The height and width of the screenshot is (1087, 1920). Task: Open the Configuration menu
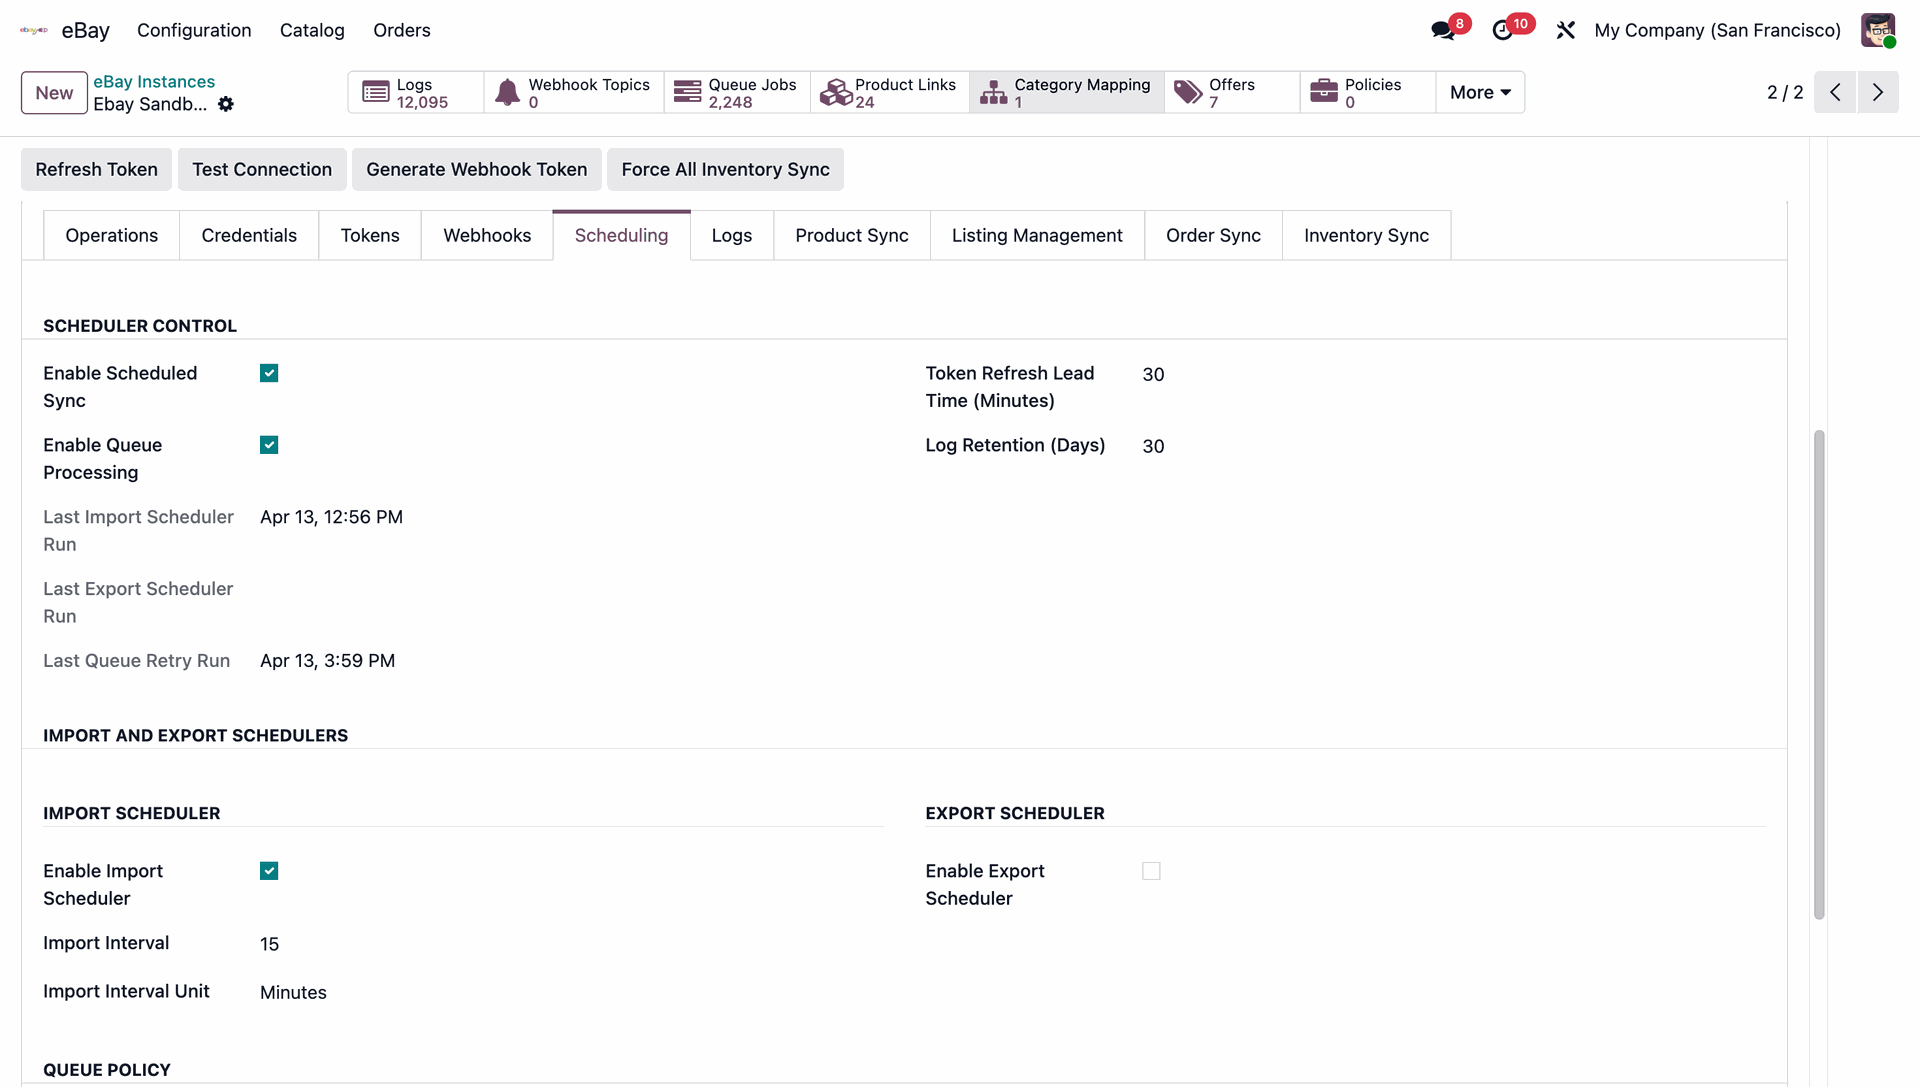pos(194,30)
